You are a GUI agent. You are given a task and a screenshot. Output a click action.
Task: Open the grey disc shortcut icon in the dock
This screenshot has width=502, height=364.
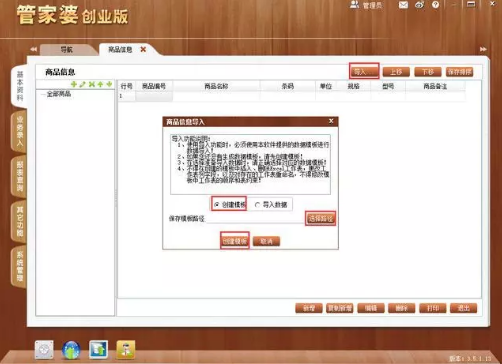pyautogui.click(x=44, y=350)
